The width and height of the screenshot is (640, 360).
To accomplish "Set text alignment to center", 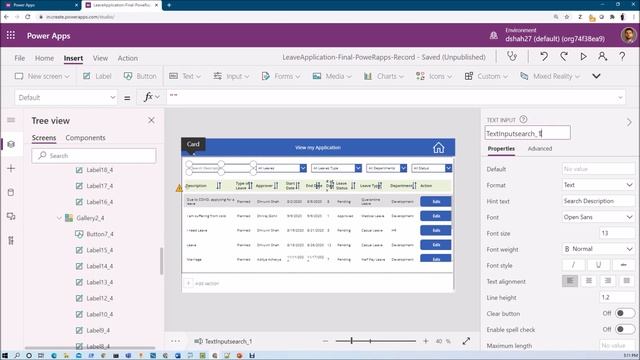I will click(589, 281).
